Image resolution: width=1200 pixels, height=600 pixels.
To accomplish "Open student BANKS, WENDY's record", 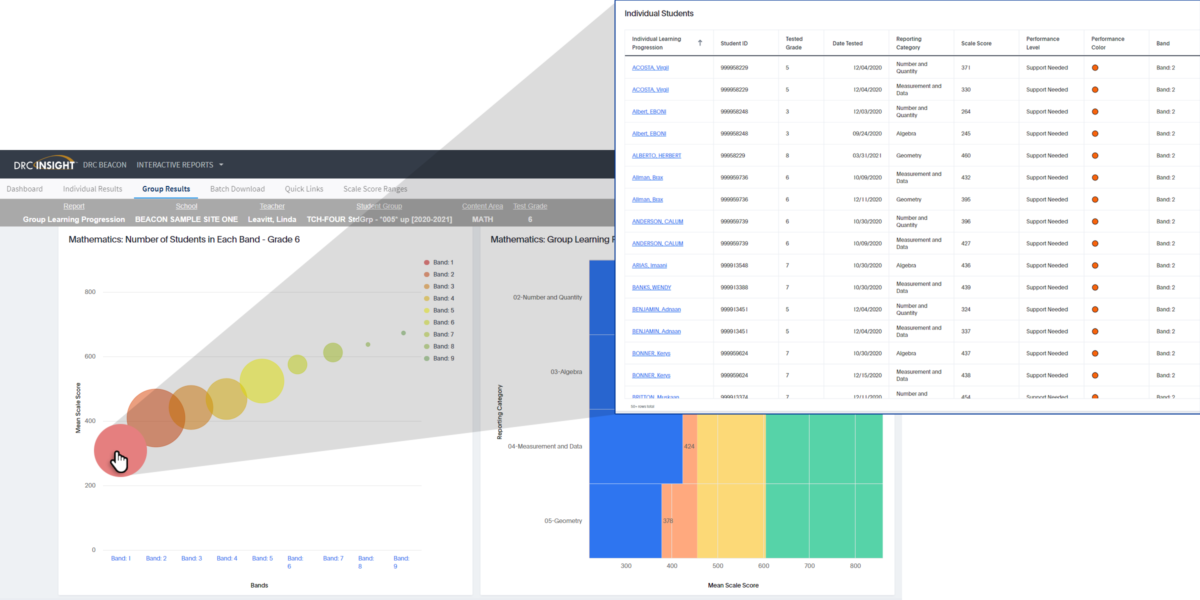I will pos(650,287).
